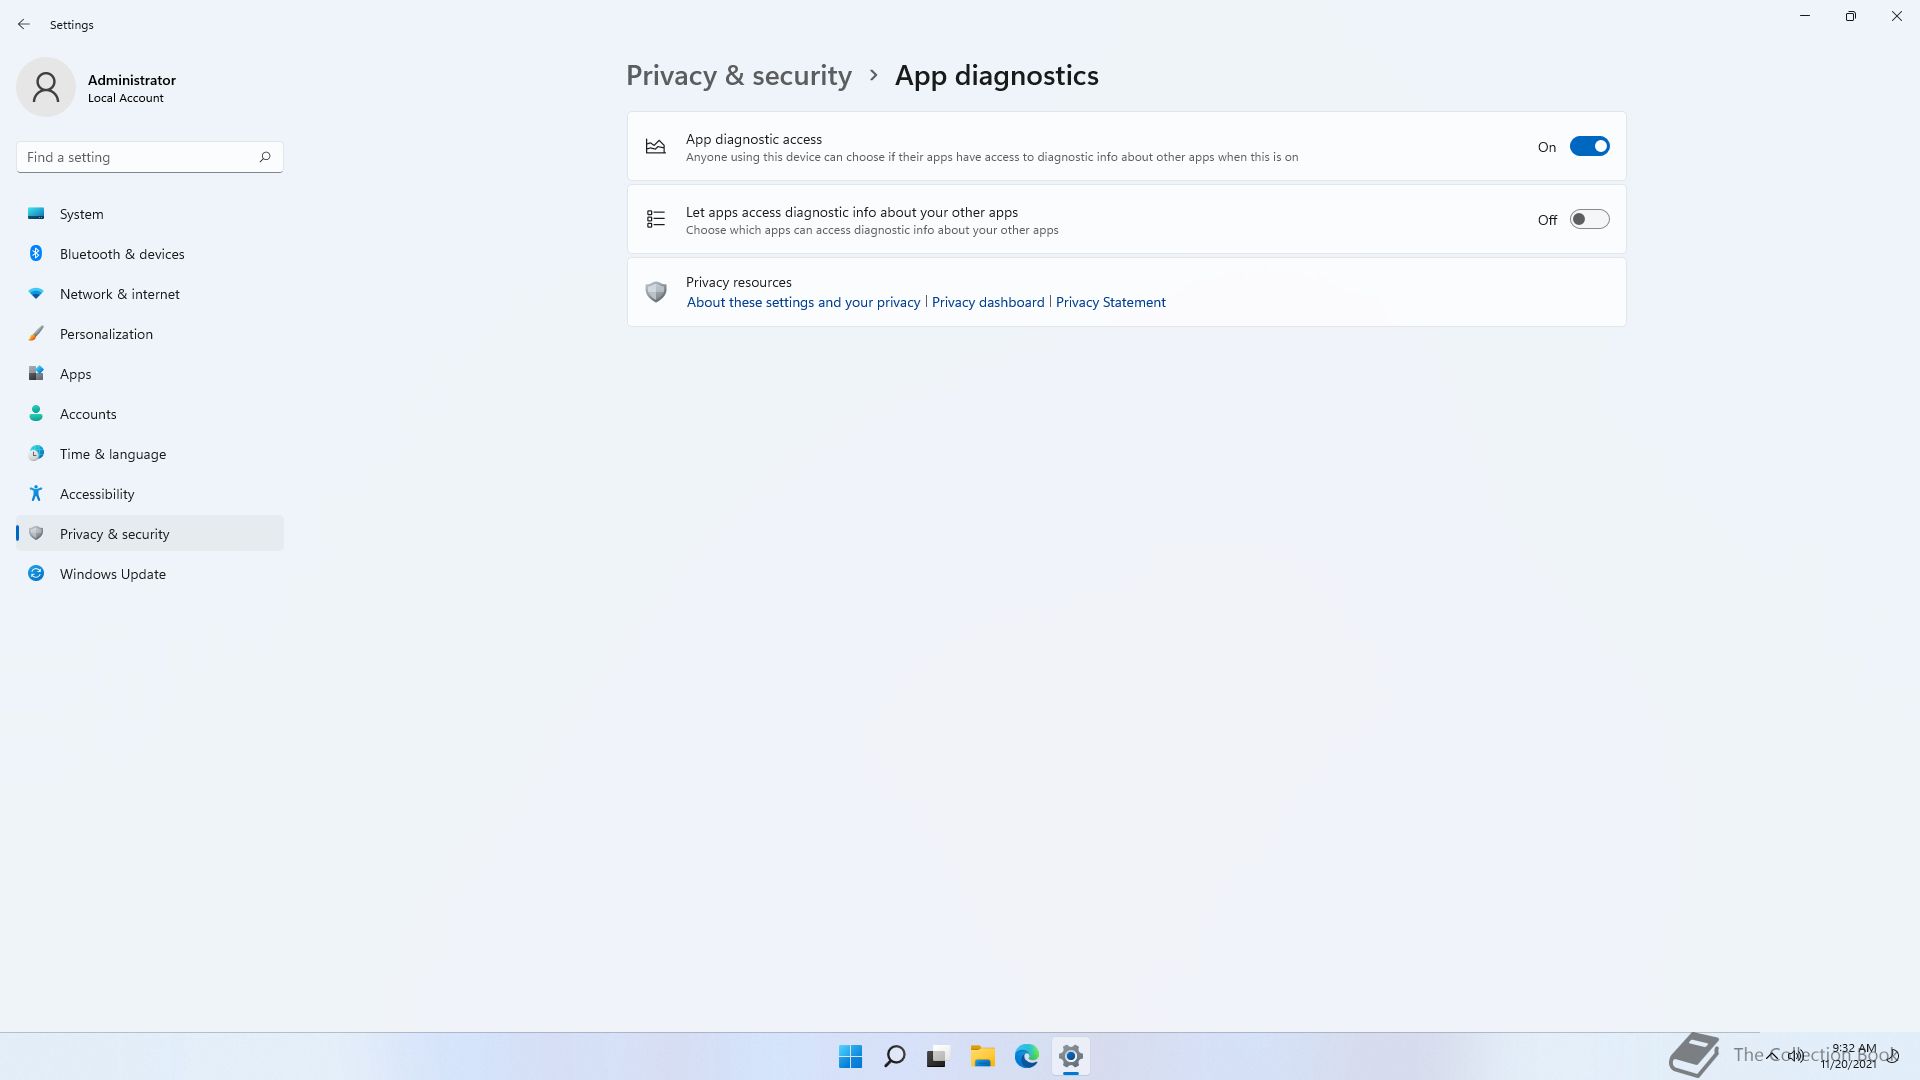The image size is (1920, 1080).
Task: Click Privacy & security breadcrumb link
Action: (x=739, y=76)
